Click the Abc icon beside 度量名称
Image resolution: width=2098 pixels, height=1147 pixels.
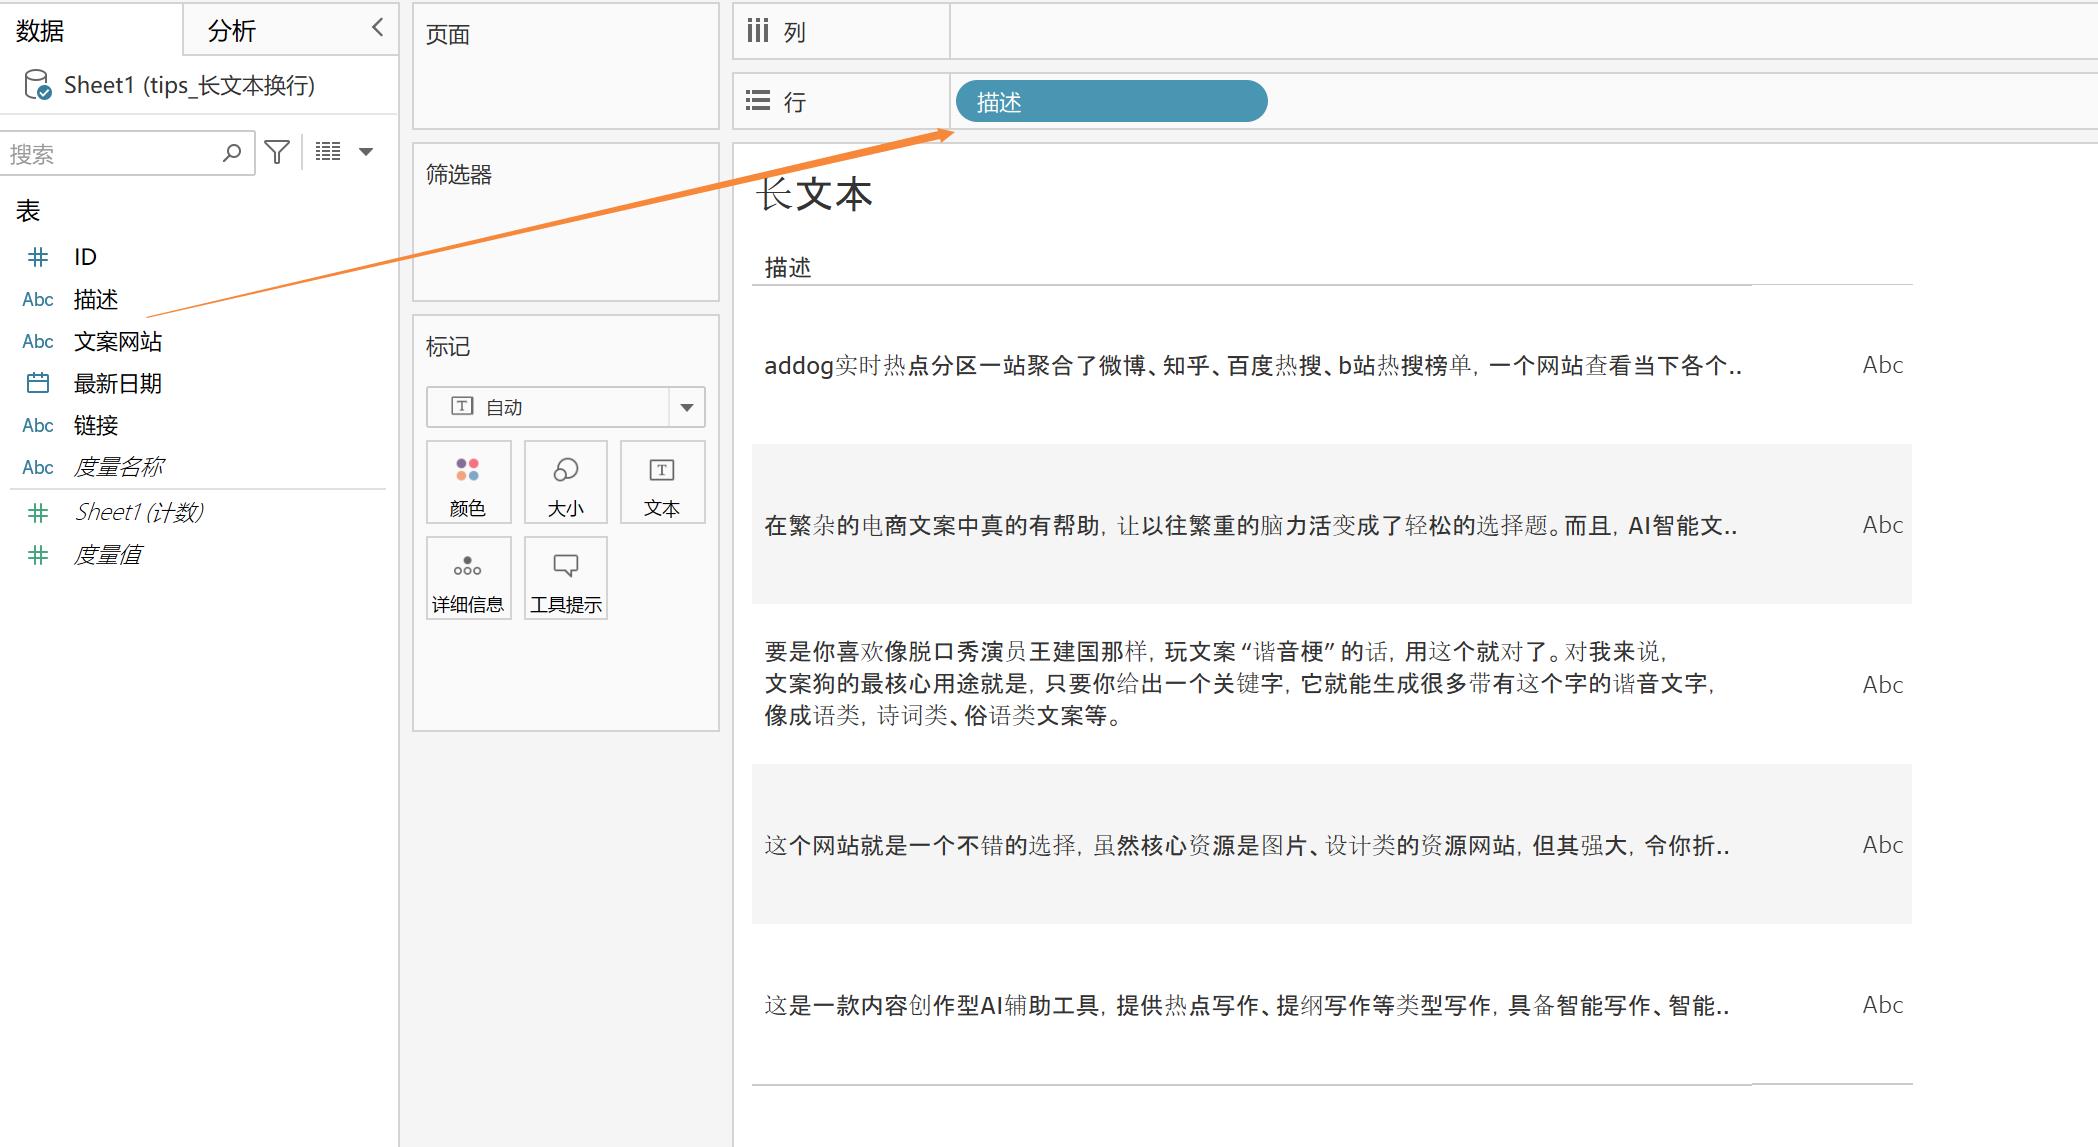pos(38,467)
